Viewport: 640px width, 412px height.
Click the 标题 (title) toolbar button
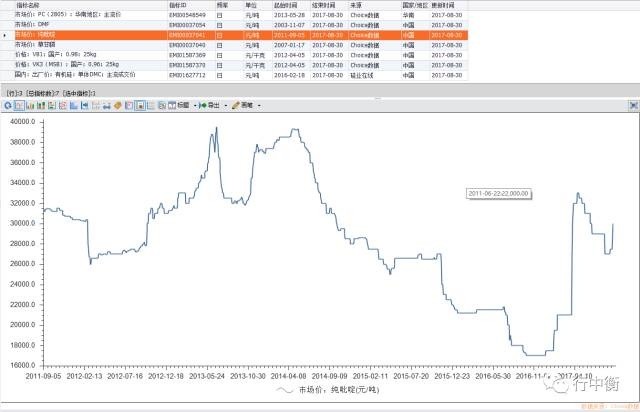[x=178, y=105]
